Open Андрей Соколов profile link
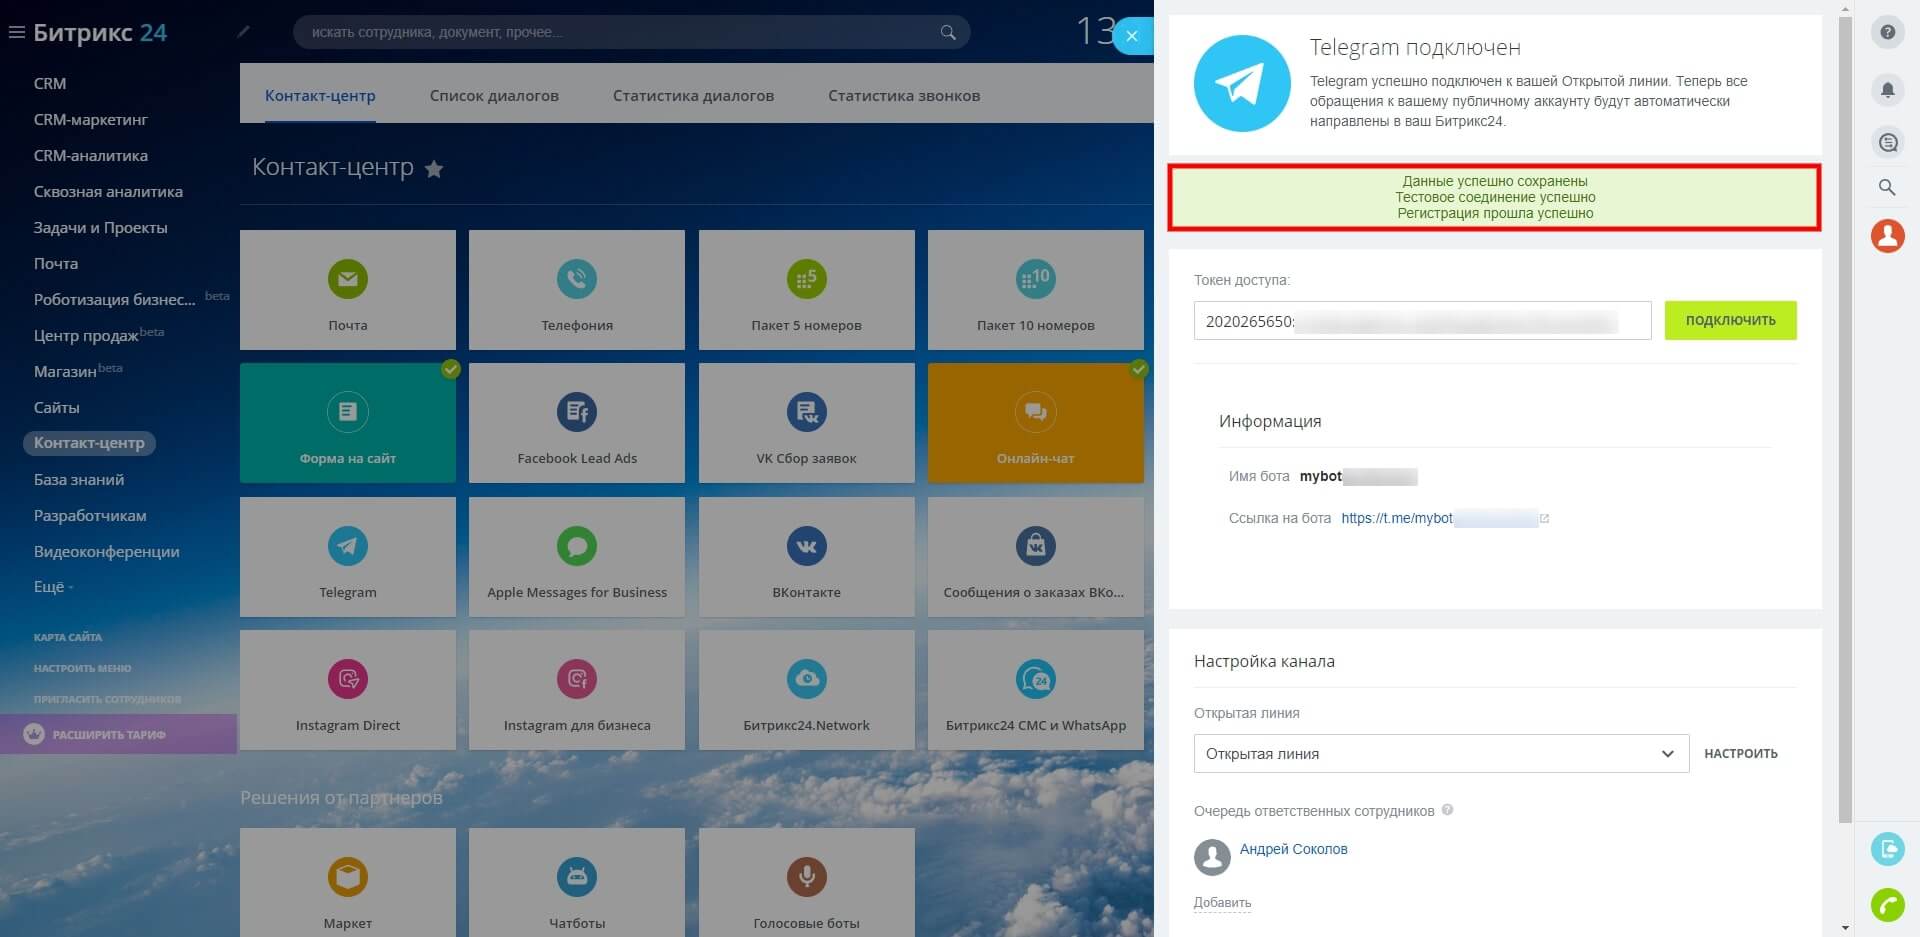This screenshot has width=1920, height=937. point(1293,849)
